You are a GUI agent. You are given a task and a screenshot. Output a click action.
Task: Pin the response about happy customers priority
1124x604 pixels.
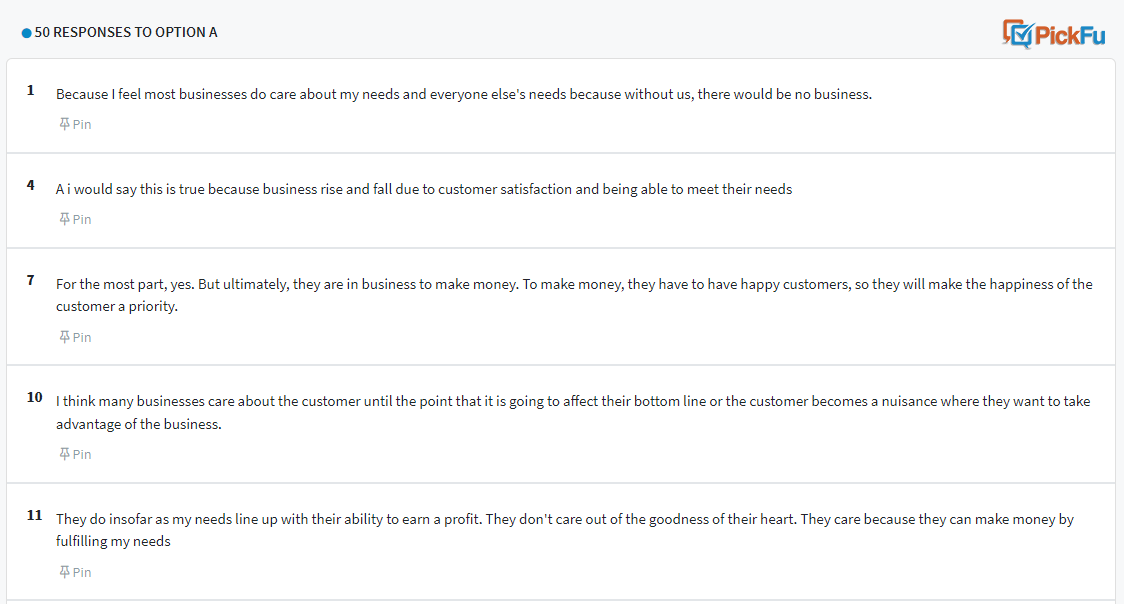(75, 337)
